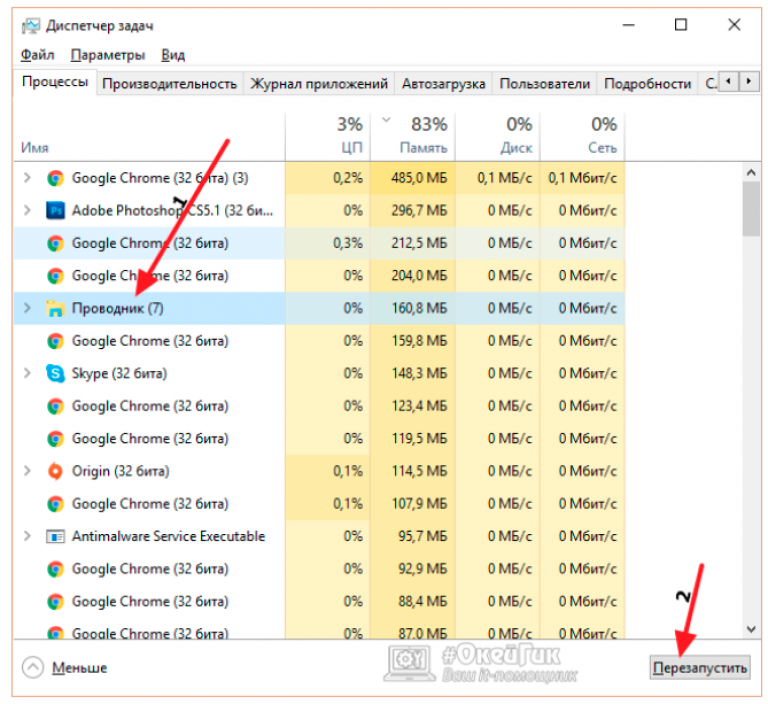The width and height of the screenshot is (768, 704).
Task: Expand the Adobe Photoshop CS5.1 process
Action: [27, 211]
